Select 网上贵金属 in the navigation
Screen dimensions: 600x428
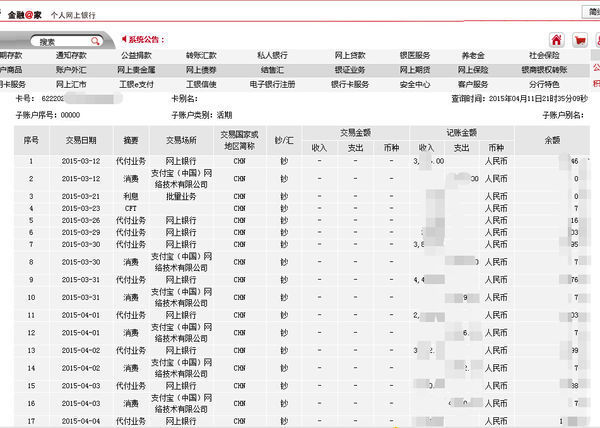tap(136, 70)
